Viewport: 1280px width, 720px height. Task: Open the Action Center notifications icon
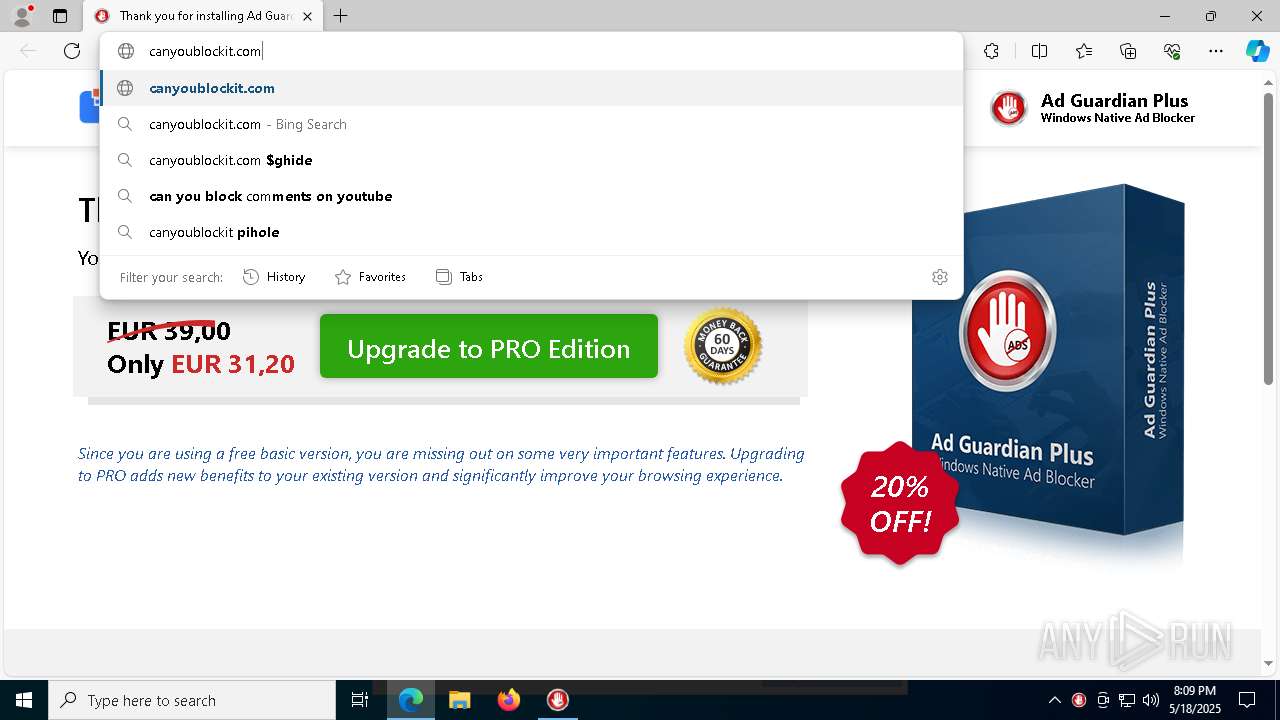pyautogui.click(x=1247, y=700)
